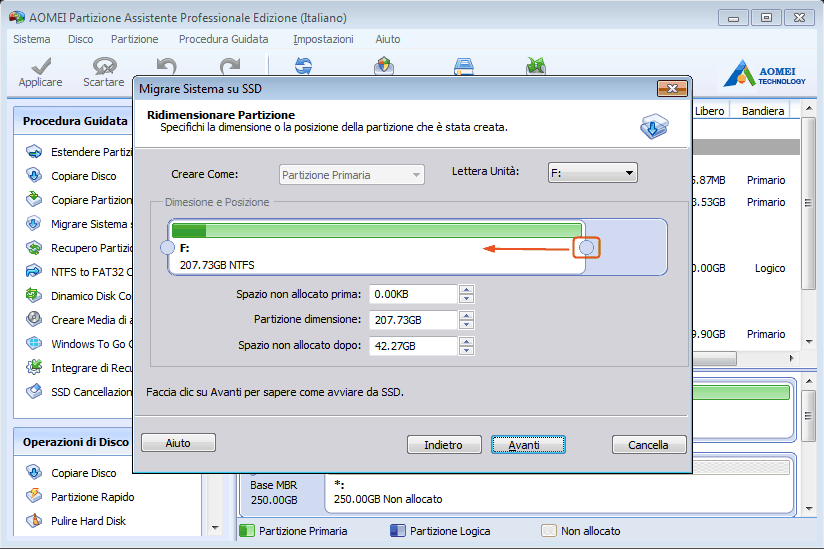The width and height of the screenshot is (824, 549).
Task: Open the Disco menu
Action: (x=80, y=39)
